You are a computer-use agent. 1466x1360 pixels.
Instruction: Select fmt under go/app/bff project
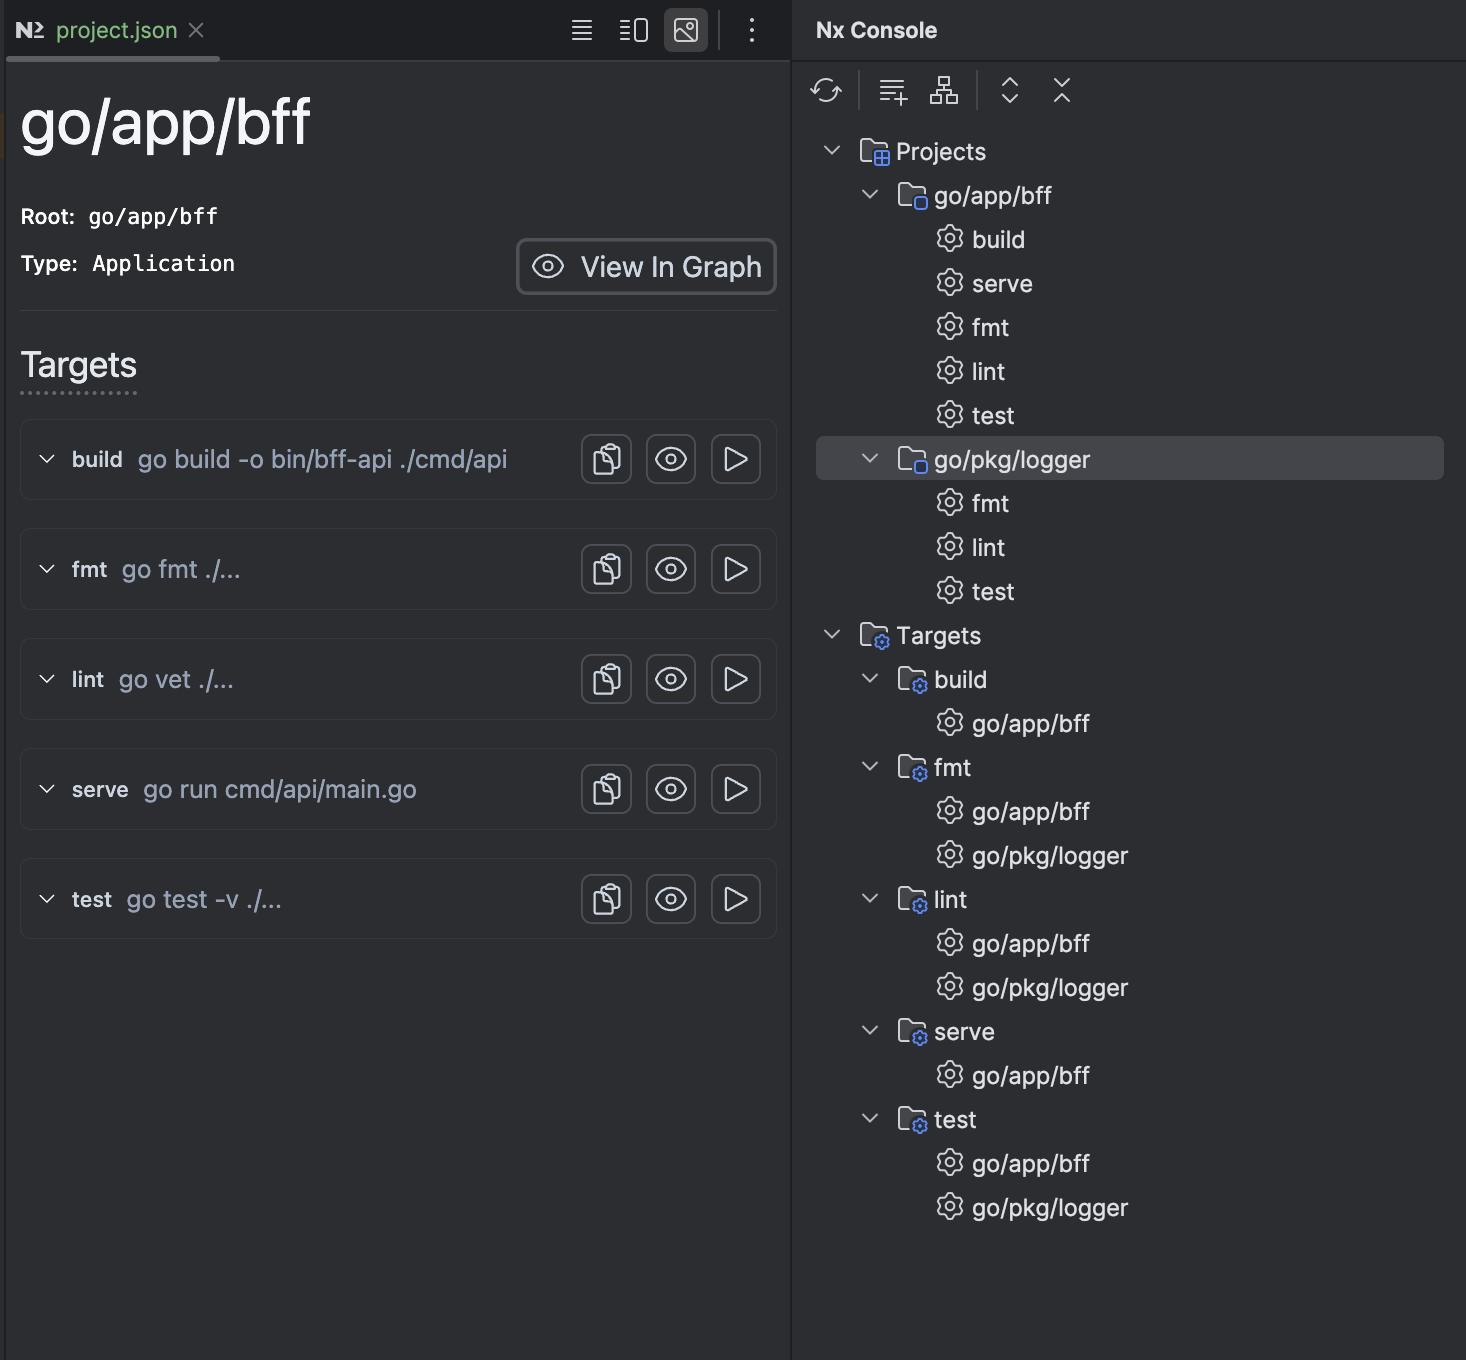[990, 327]
